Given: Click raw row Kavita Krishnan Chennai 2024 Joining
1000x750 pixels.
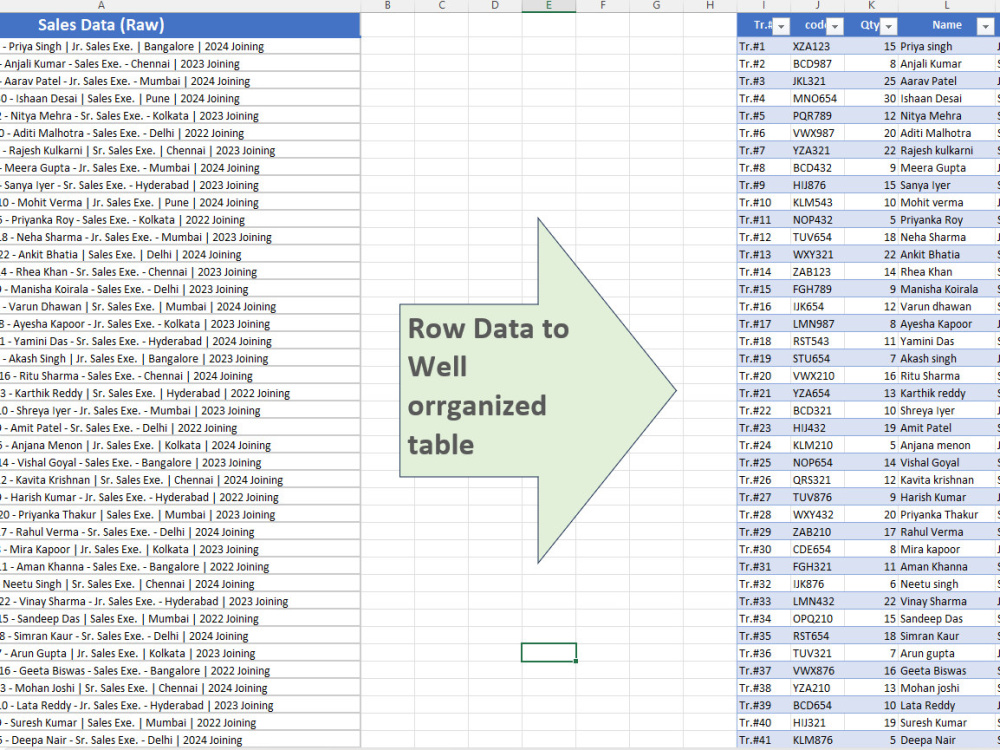Looking at the screenshot, I should coord(180,480).
